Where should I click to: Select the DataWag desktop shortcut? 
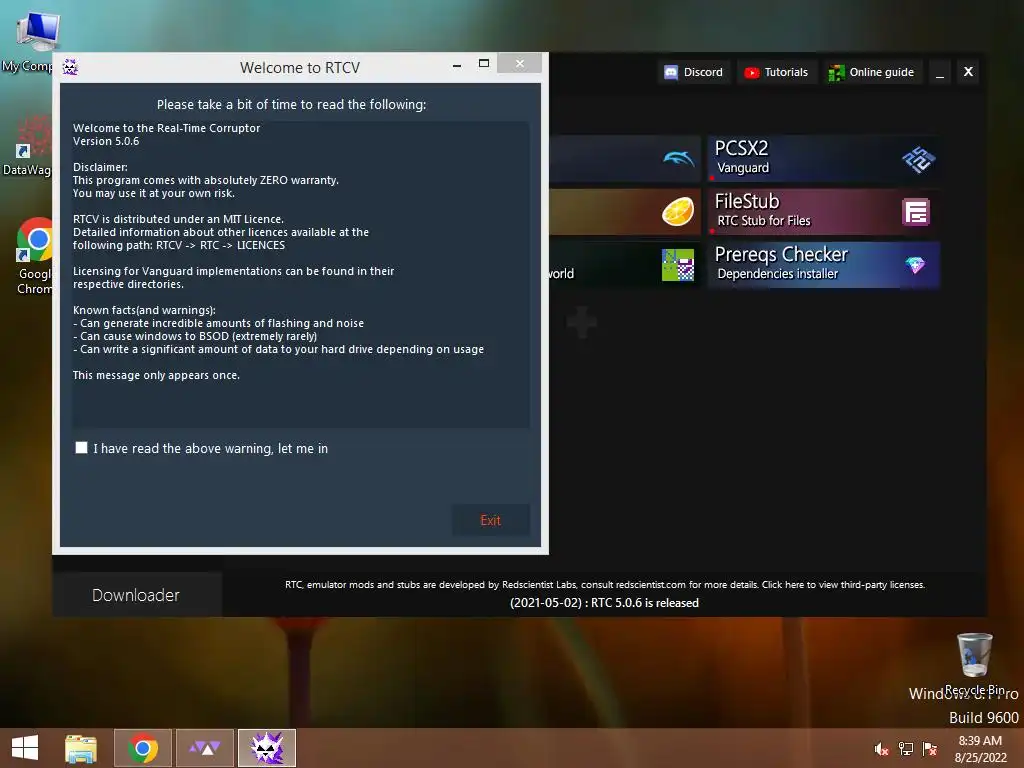click(27, 145)
